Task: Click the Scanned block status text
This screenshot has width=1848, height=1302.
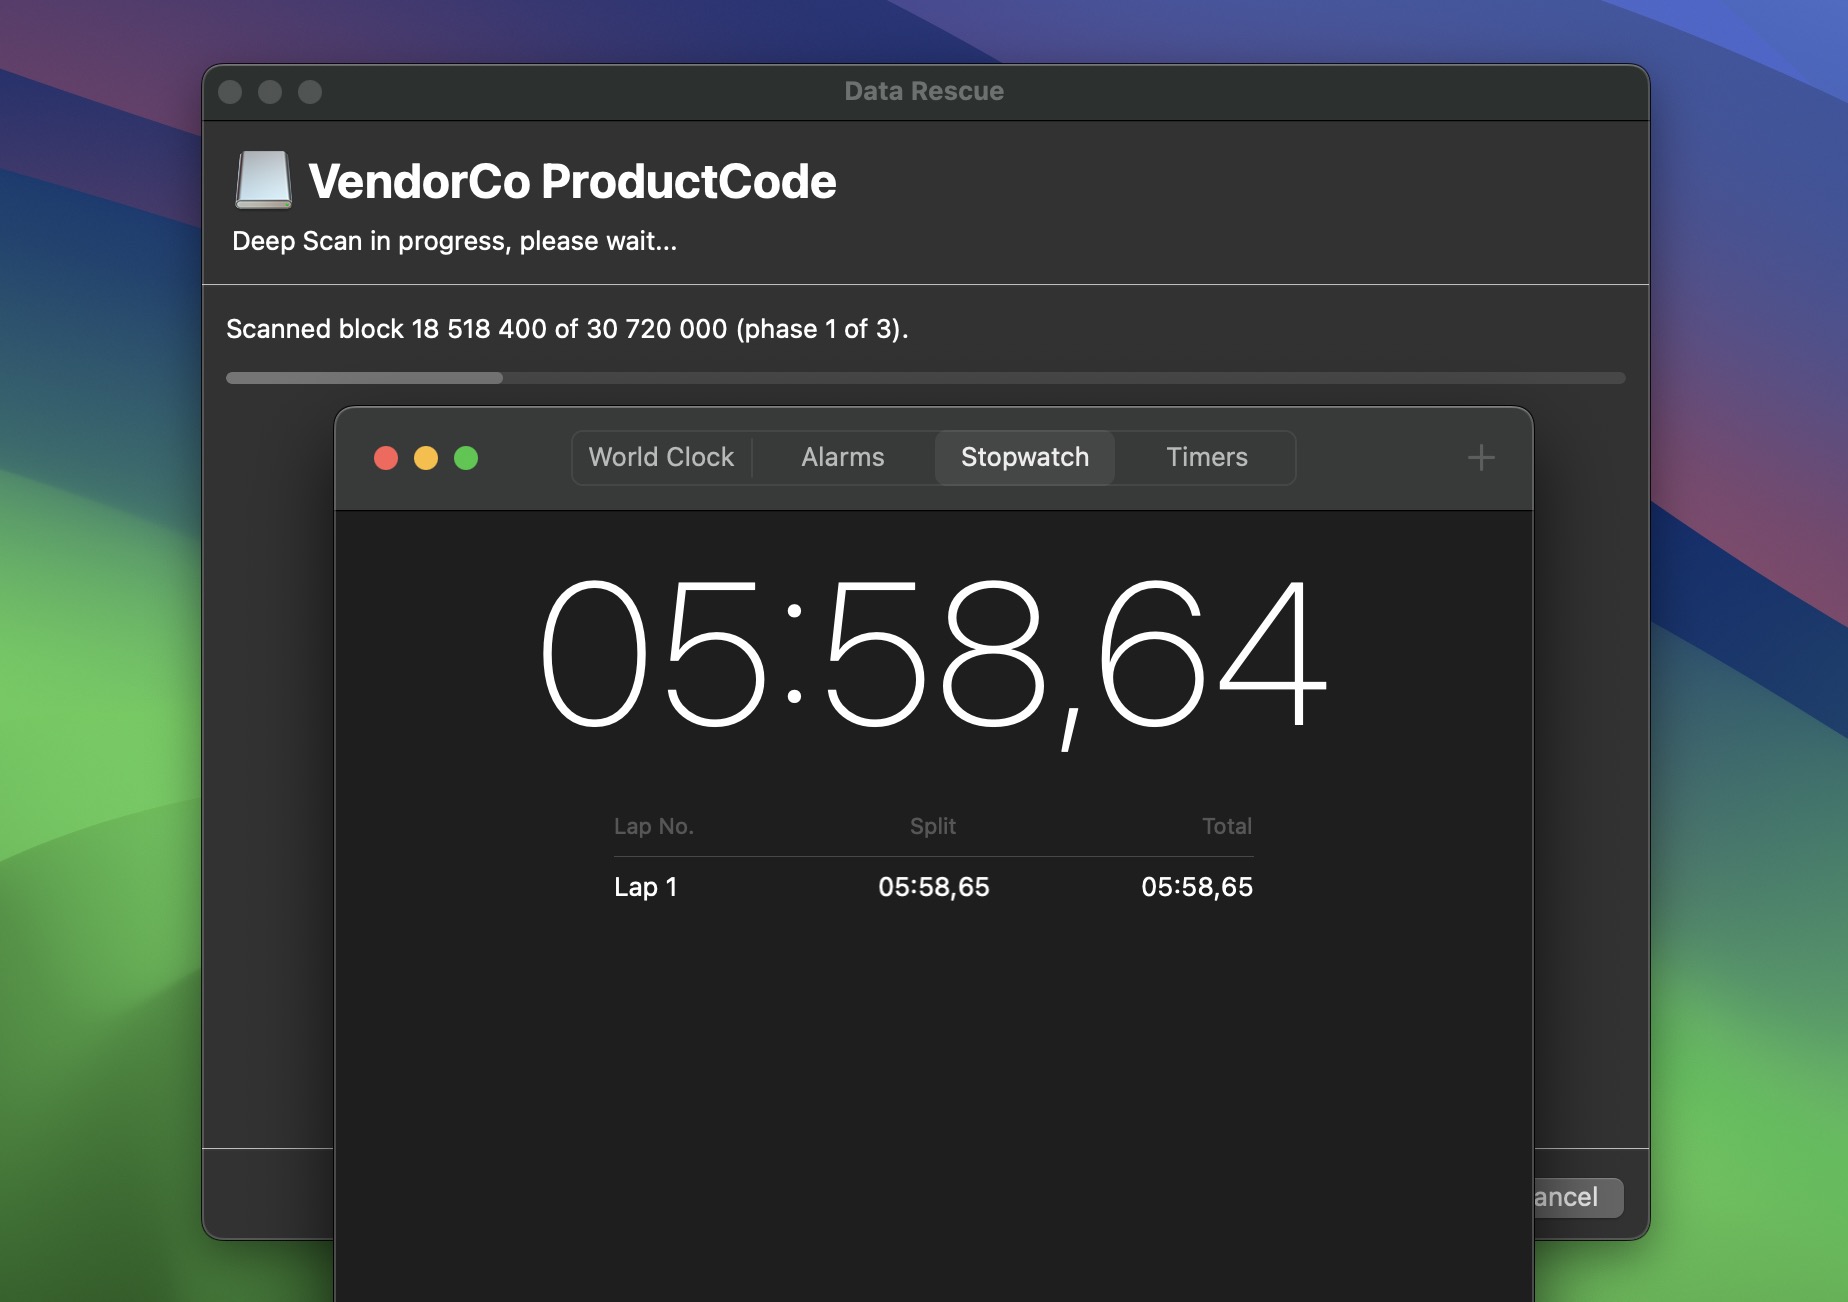Action: tap(567, 329)
